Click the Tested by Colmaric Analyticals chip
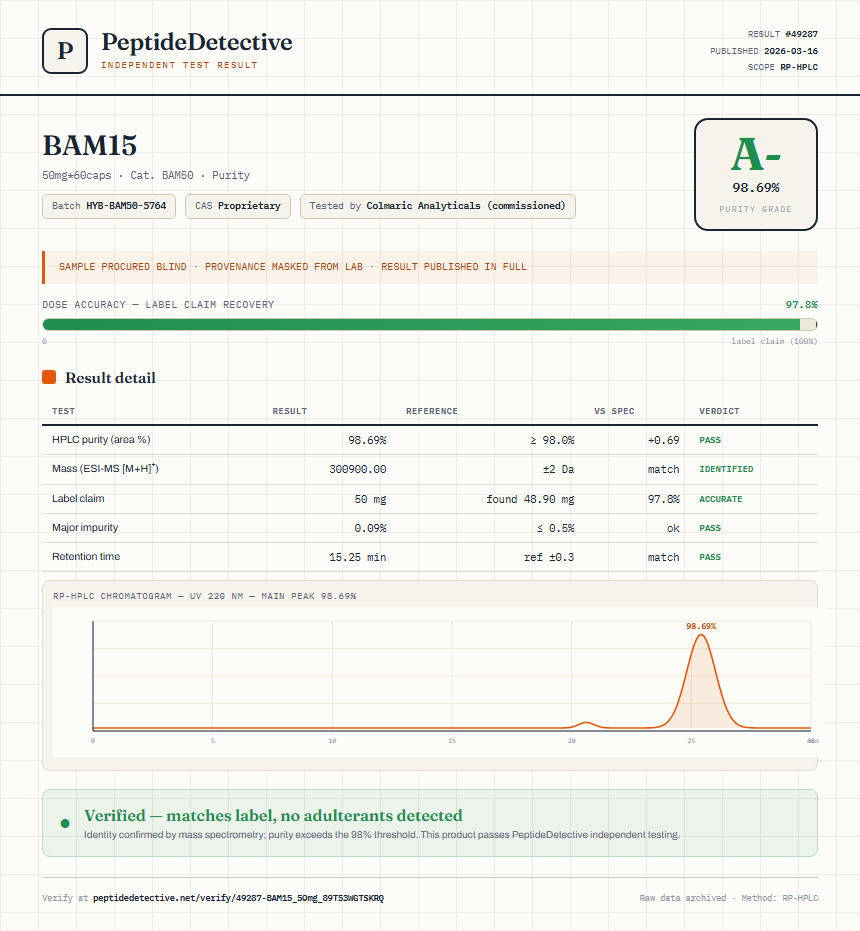 438,206
